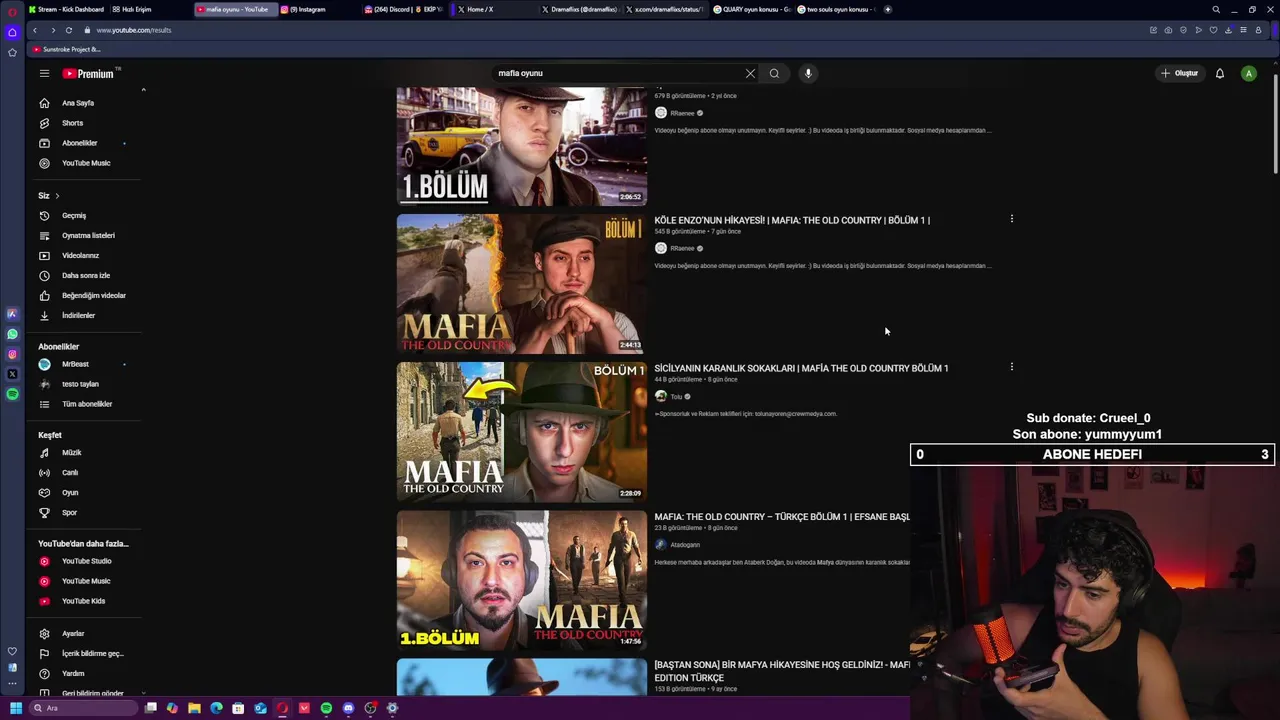The image size is (1280, 720).
Task: Switch to two souls oyun konusu tab
Action: click(835, 9)
